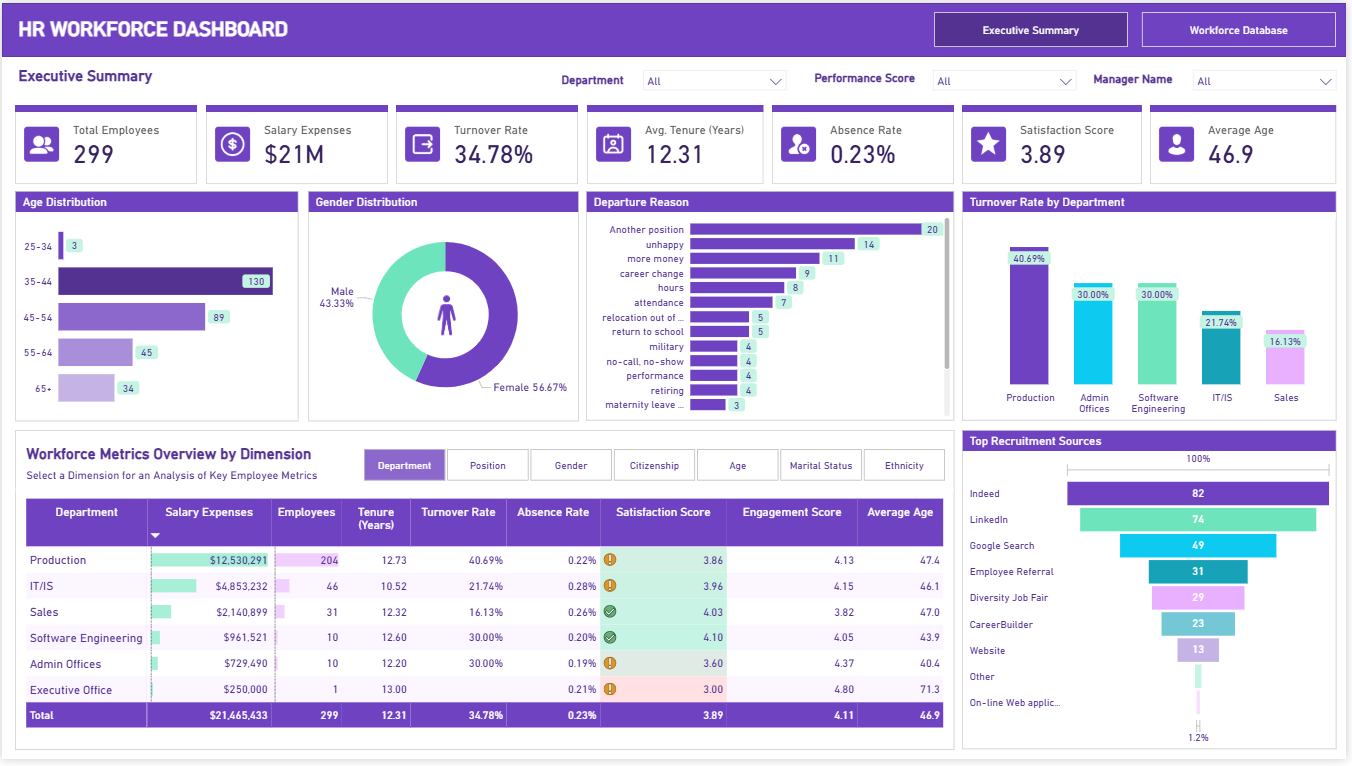
Task: Switch to the Position dimension tab
Action: pos(487,465)
